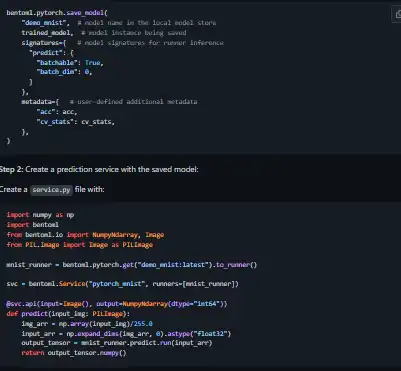
Task: Click the inline code "service.py"
Action: click(x=51, y=190)
